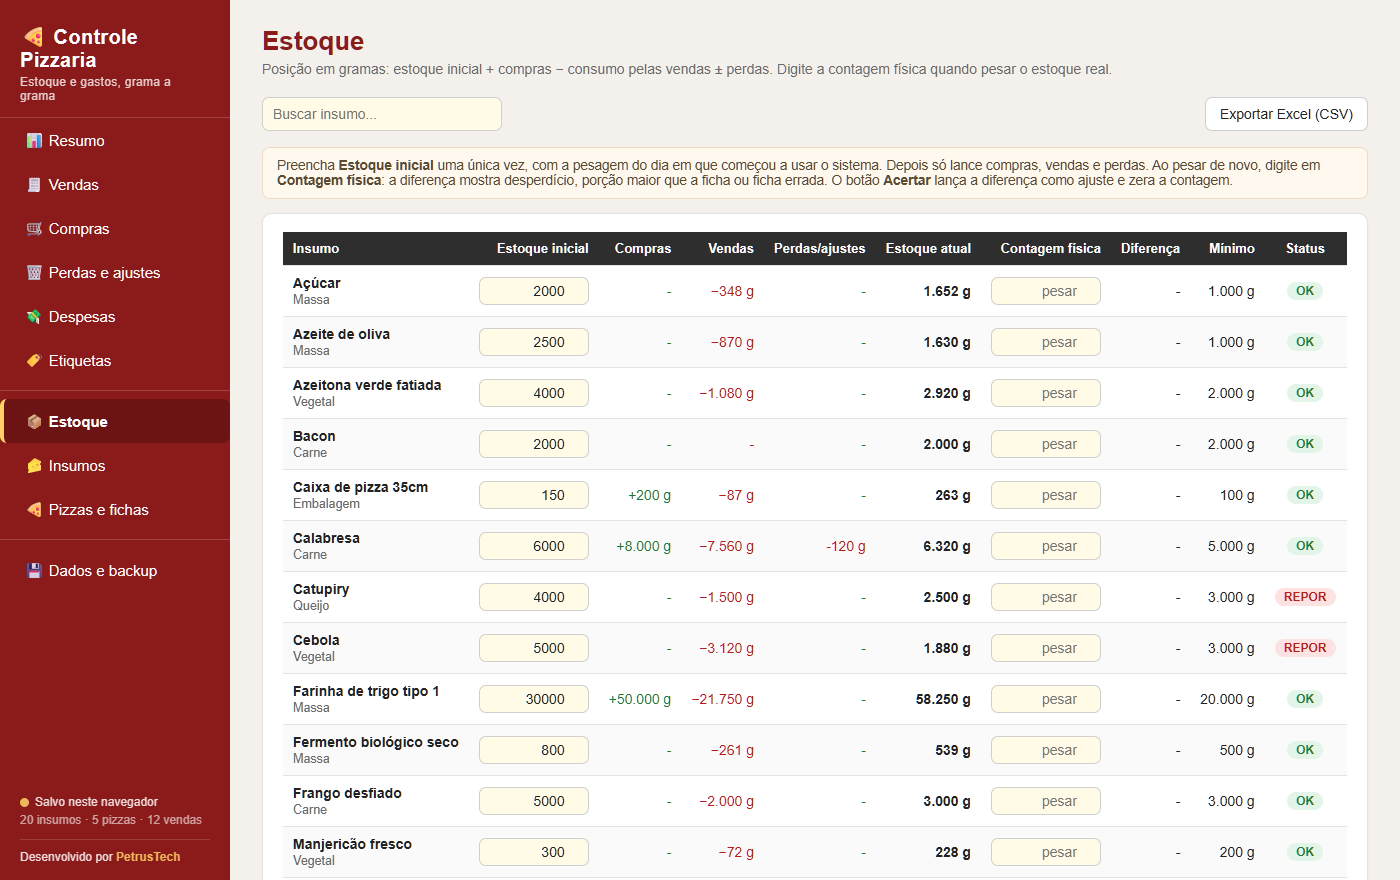Click the Dados e backup floppy icon
This screenshot has width=1400, height=880.
(34, 571)
